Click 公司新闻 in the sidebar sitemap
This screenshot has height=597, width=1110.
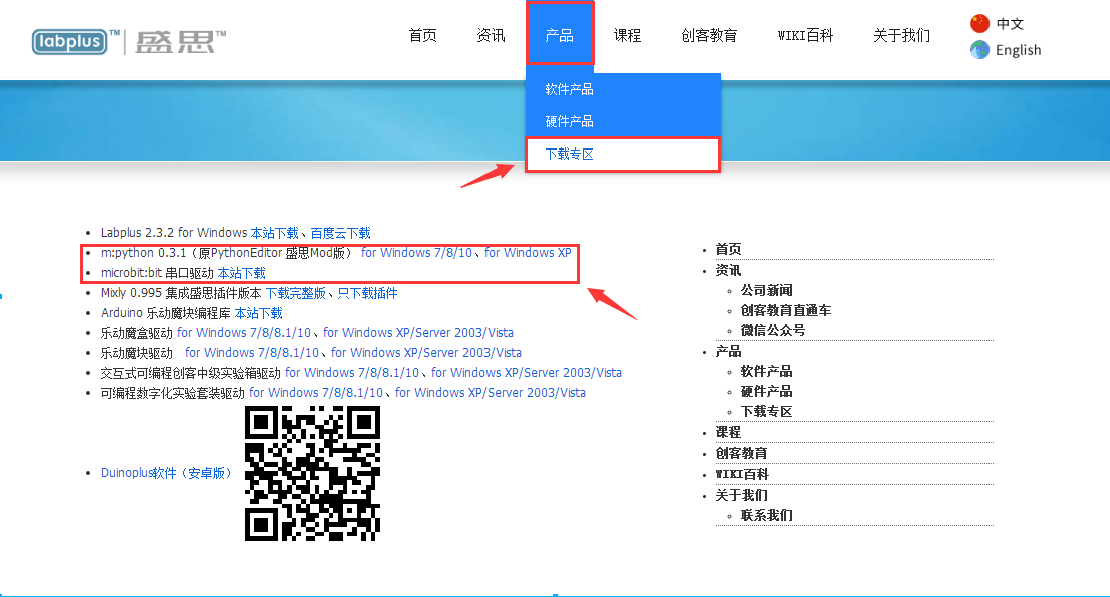767,290
